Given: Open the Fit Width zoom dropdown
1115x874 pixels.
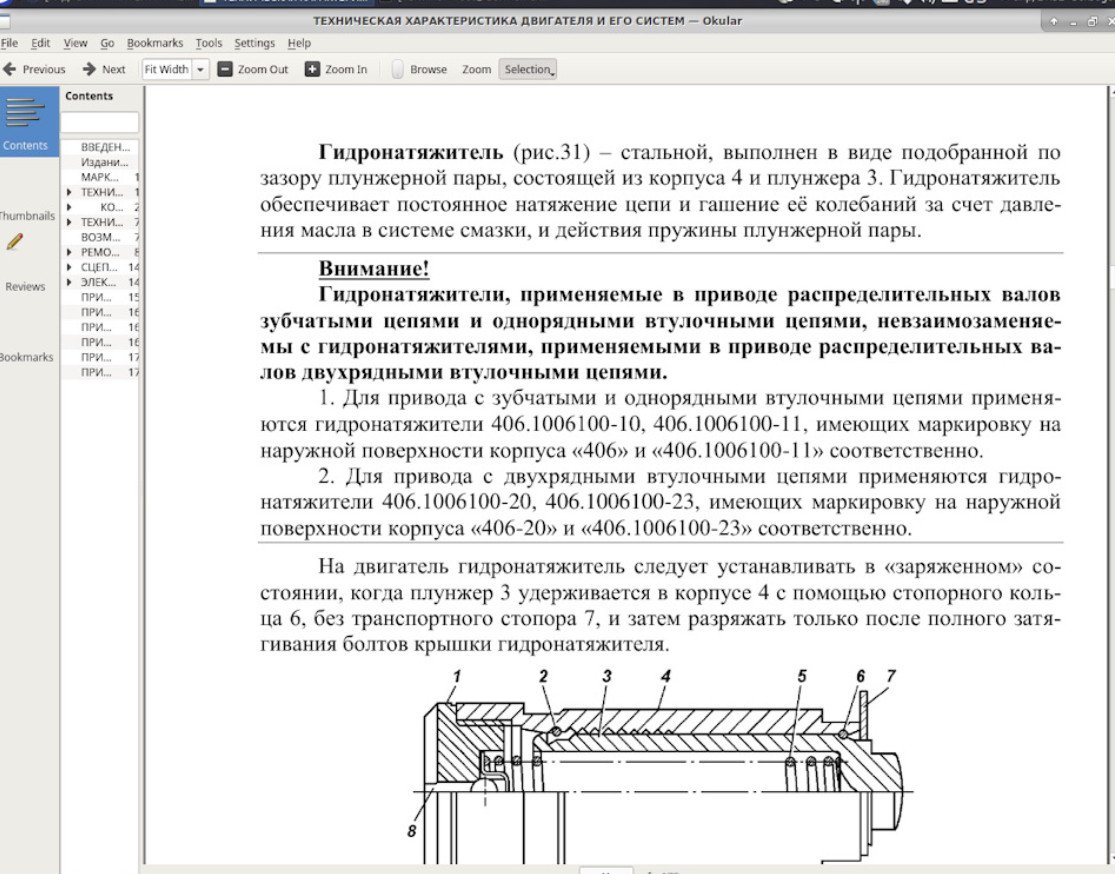Looking at the screenshot, I should (x=201, y=69).
